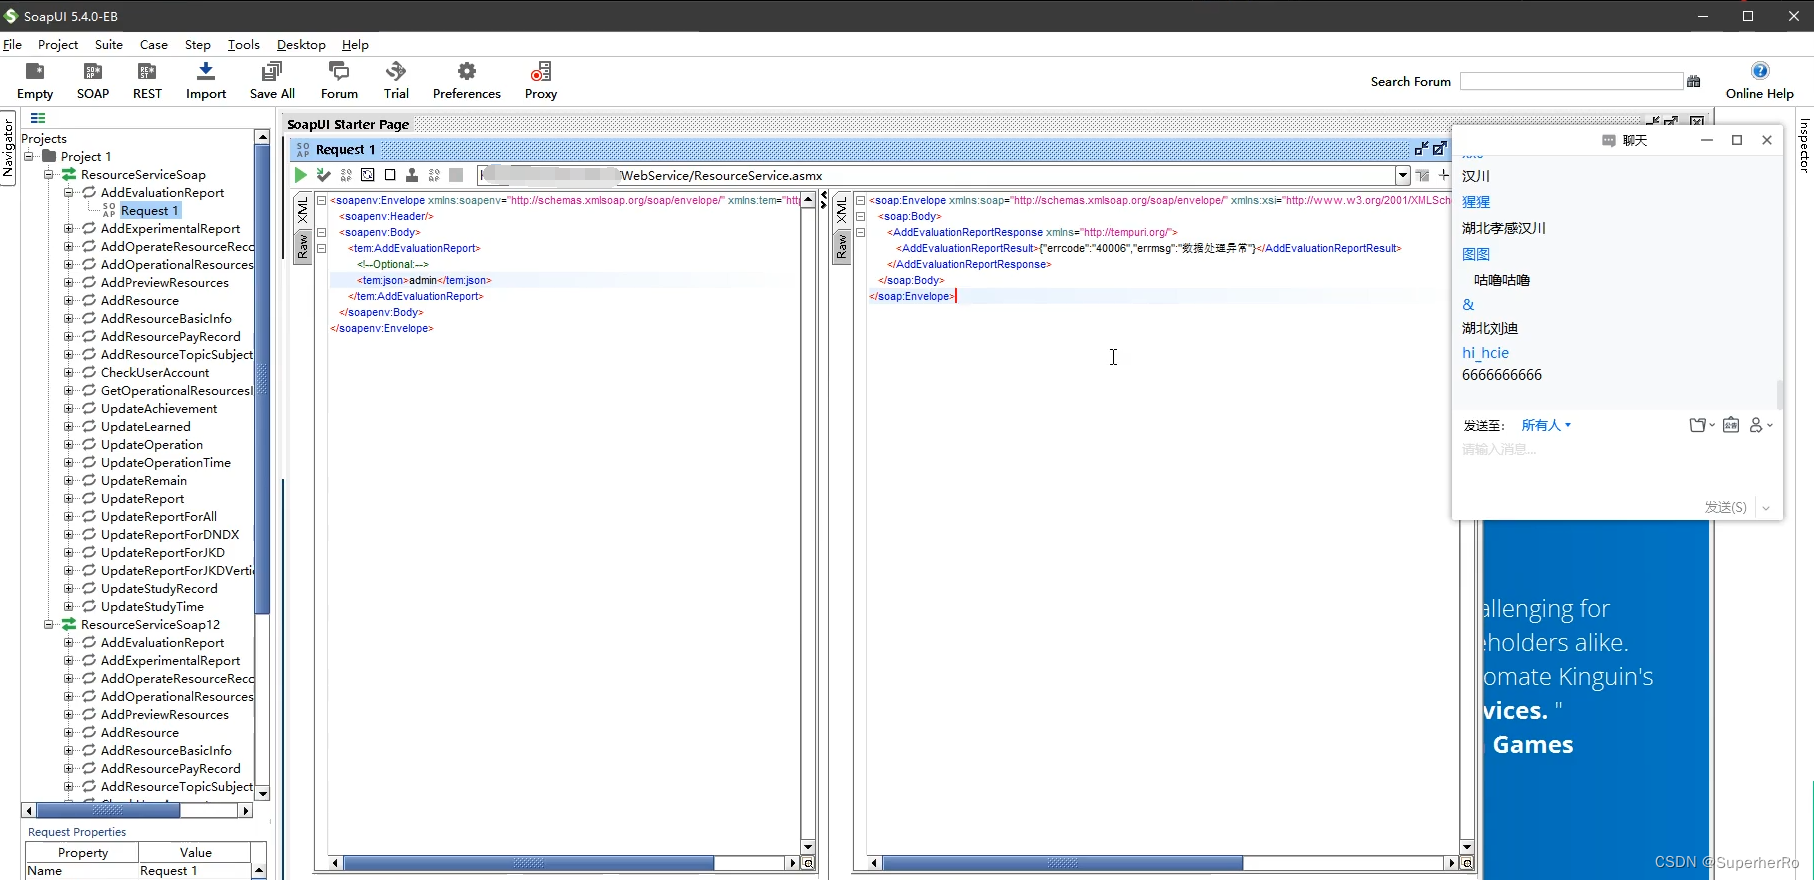Select the Request 1 tree item
The height and width of the screenshot is (880, 1814).
pos(149,211)
